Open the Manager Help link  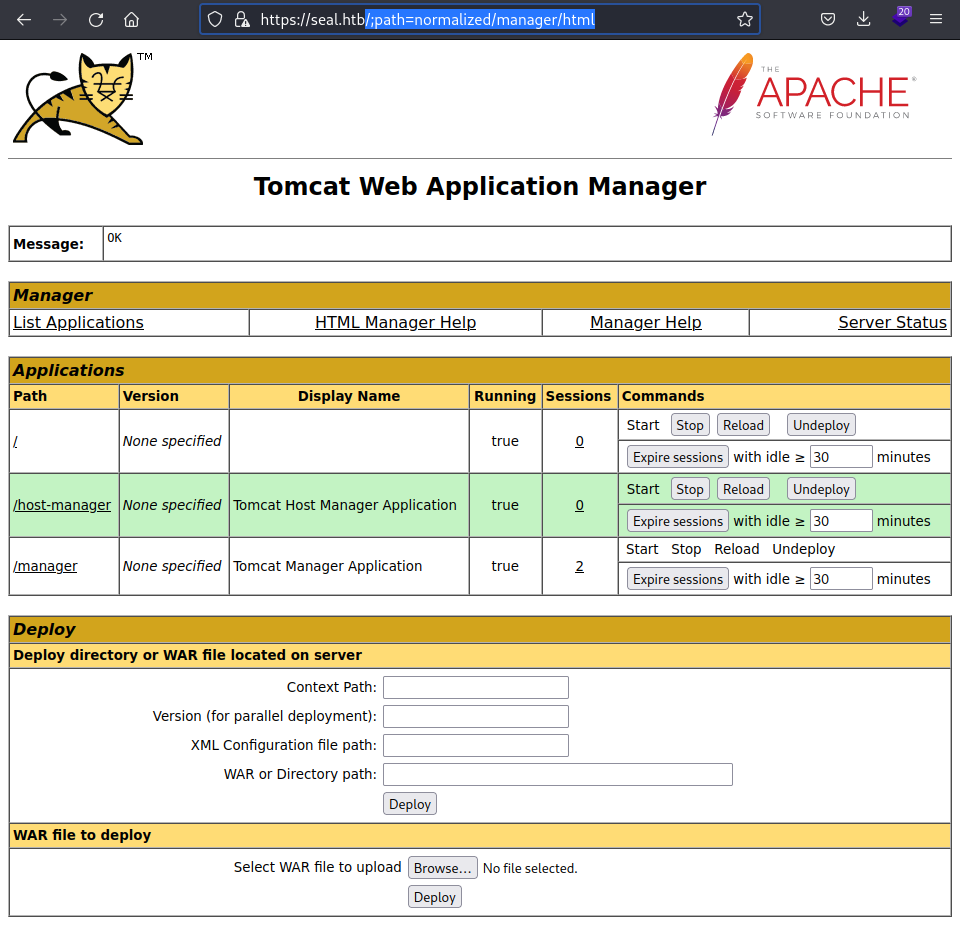[646, 323]
